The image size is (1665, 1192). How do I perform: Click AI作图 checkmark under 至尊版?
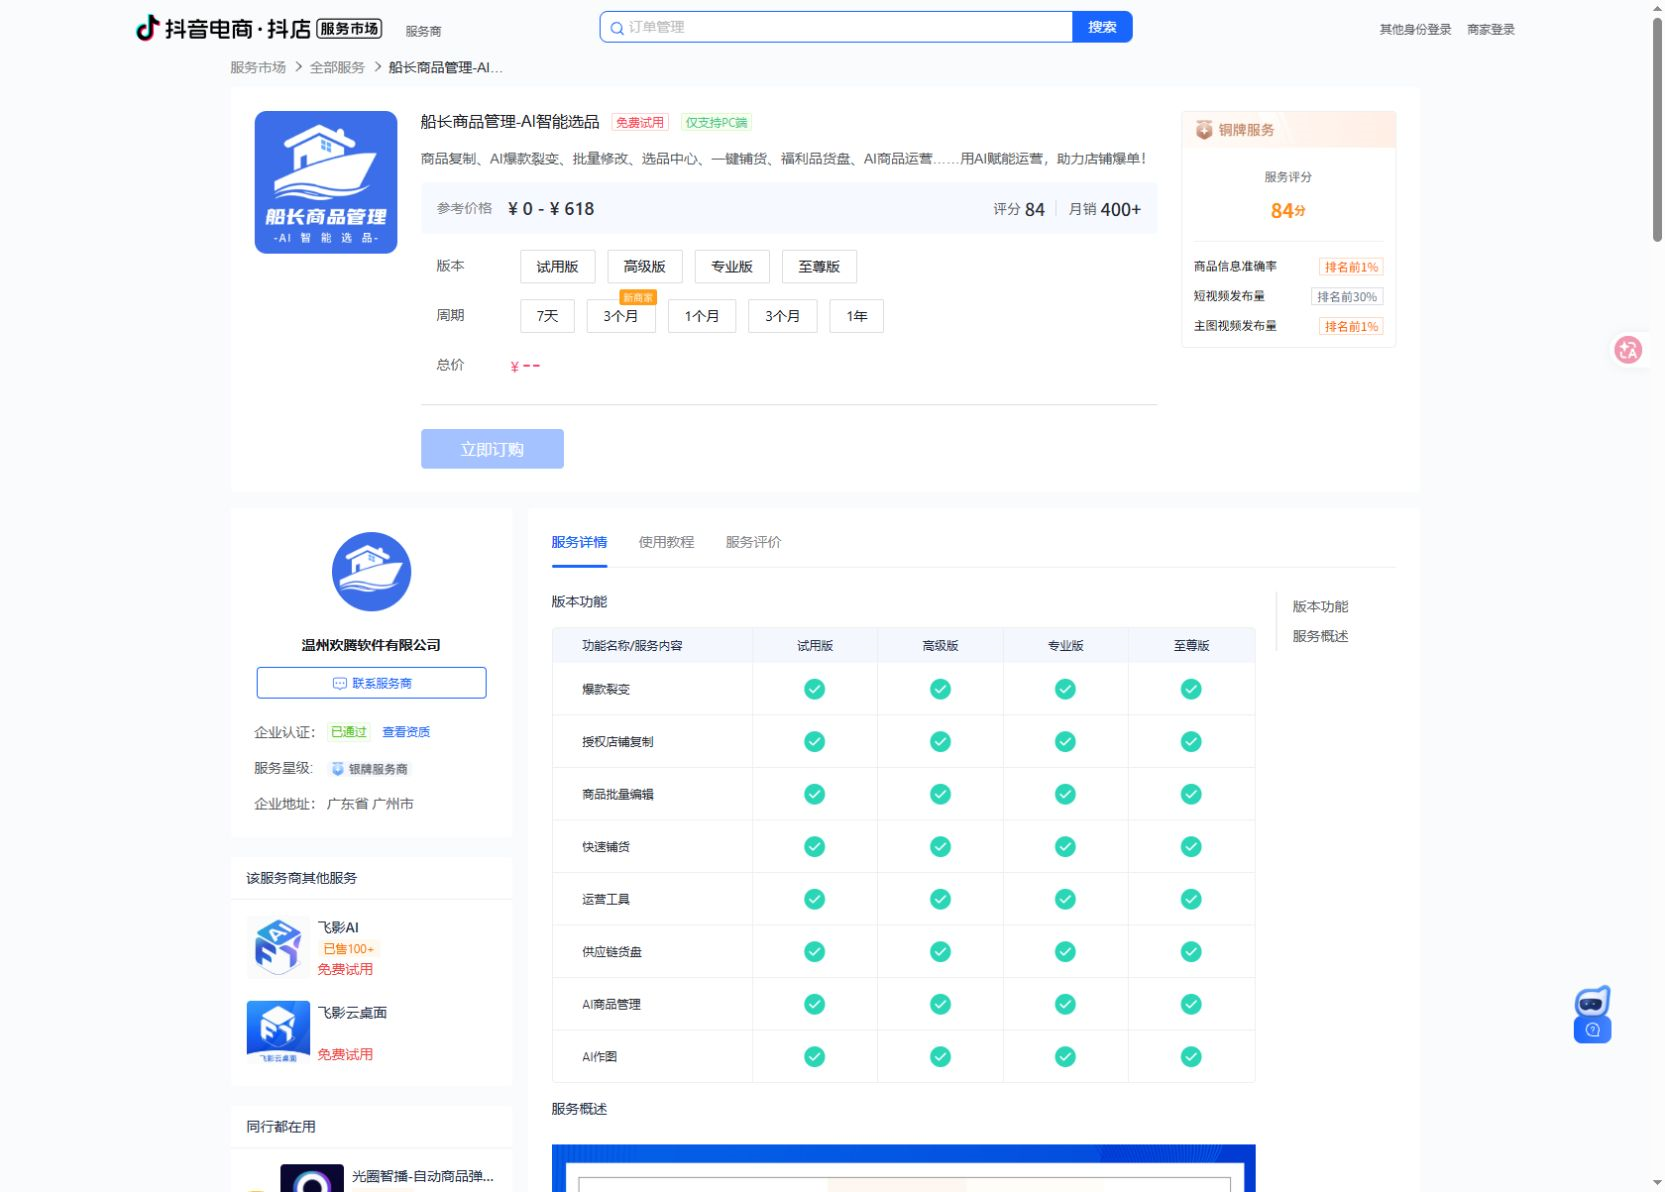(x=1191, y=1057)
